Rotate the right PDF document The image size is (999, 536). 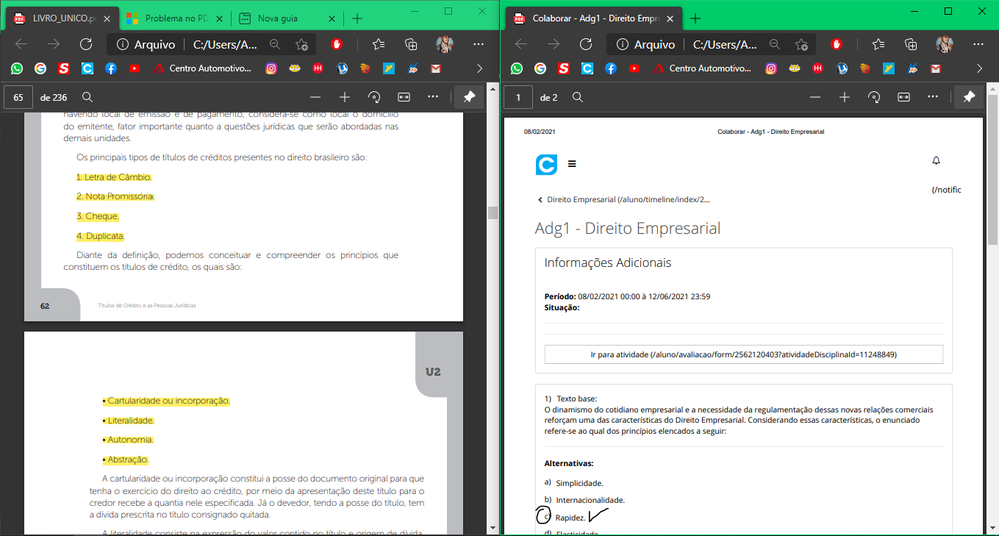pyautogui.click(x=874, y=97)
